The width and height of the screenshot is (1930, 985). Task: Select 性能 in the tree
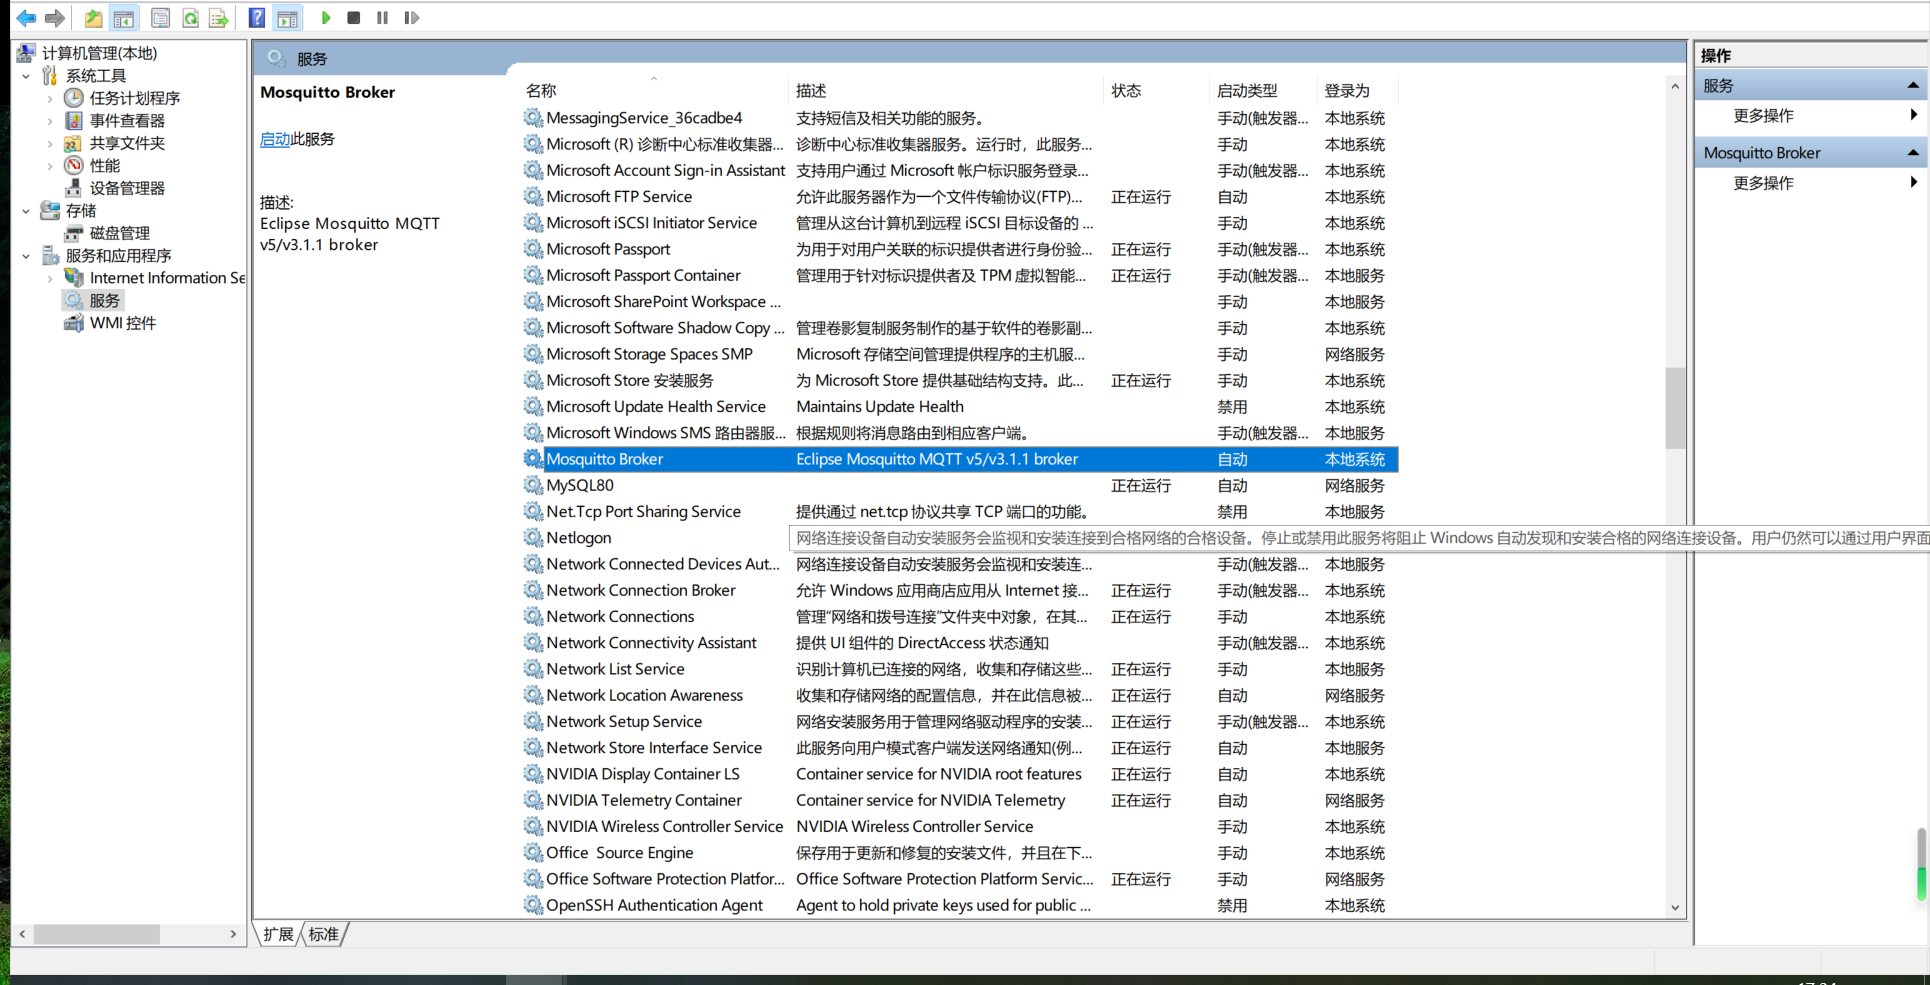[x=105, y=166]
